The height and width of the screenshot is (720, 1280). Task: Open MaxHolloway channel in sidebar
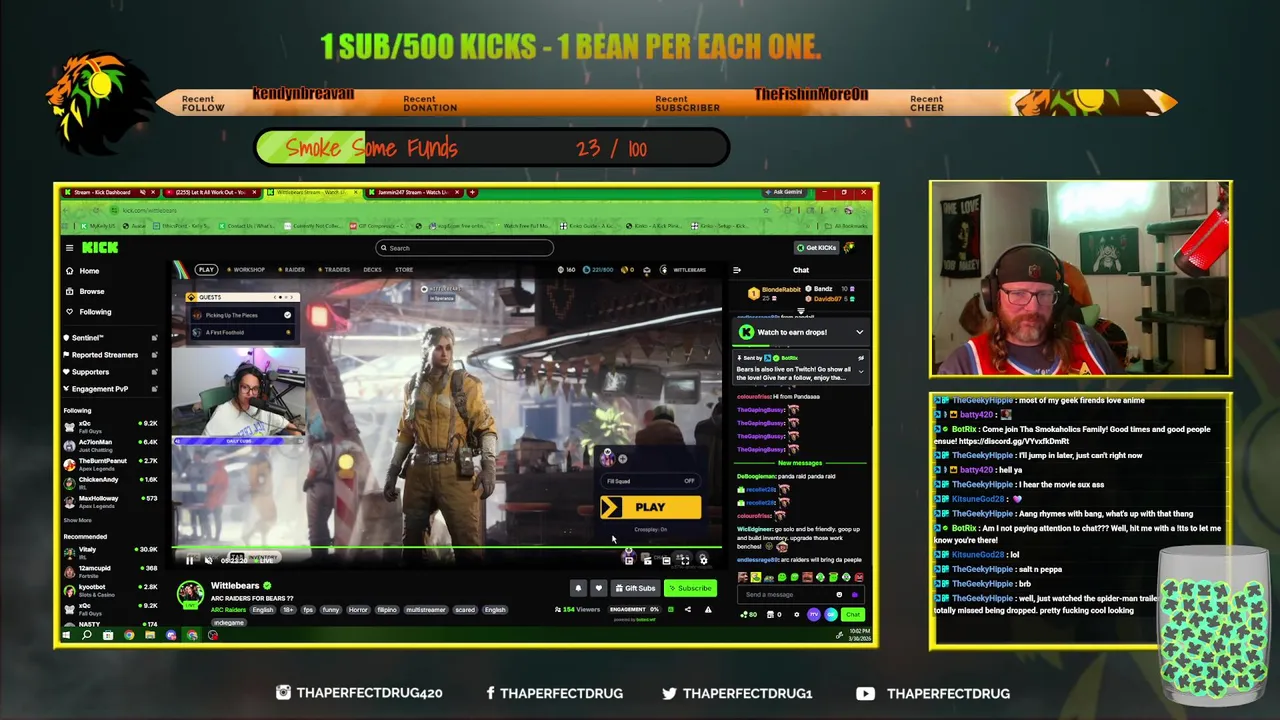coord(110,501)
